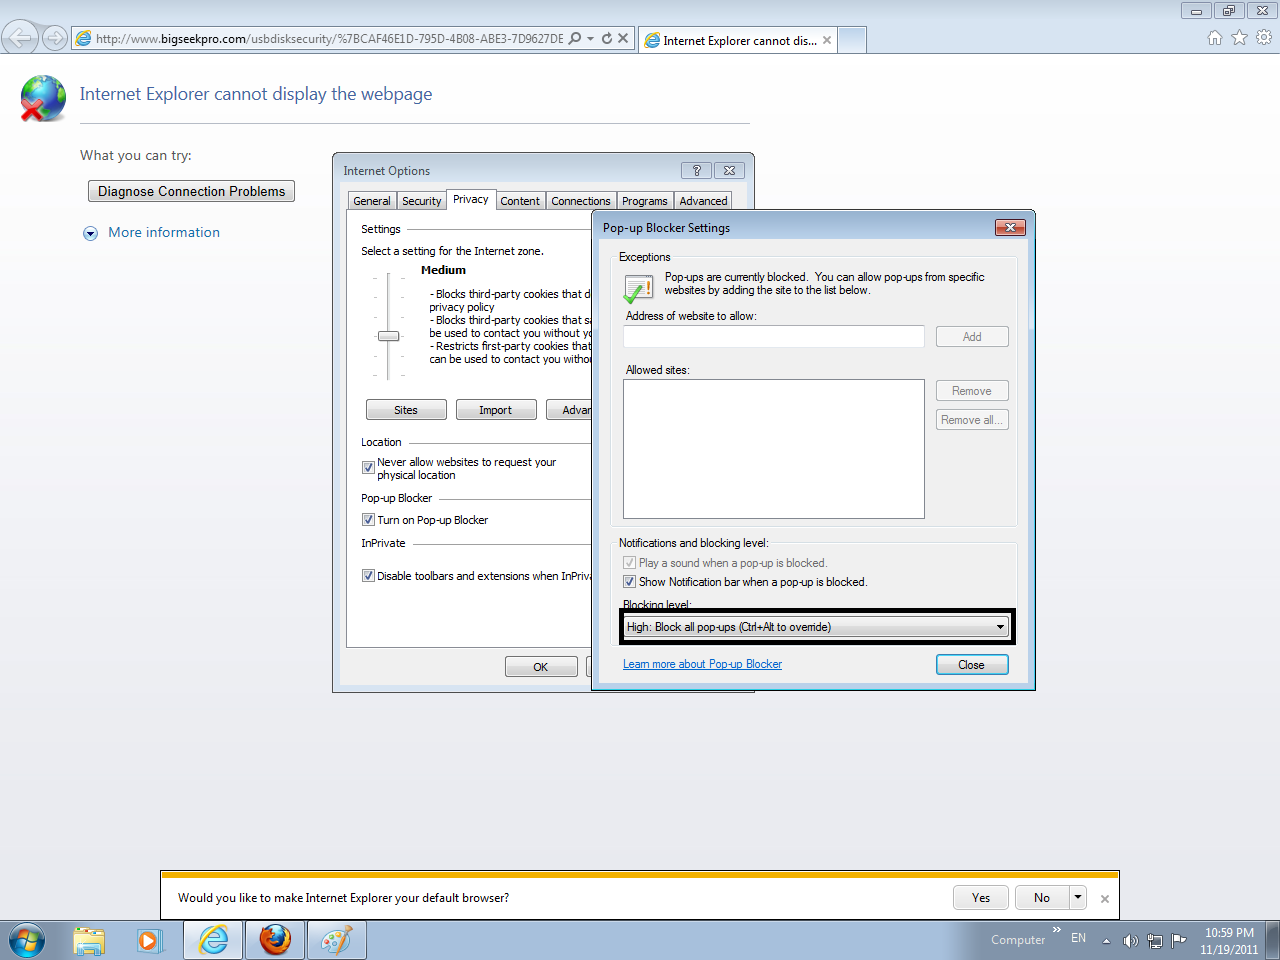Launch Windows Media Player from taskbar
The height and width of the screenshot is (960, 1280).
click(x=149, y=941)
